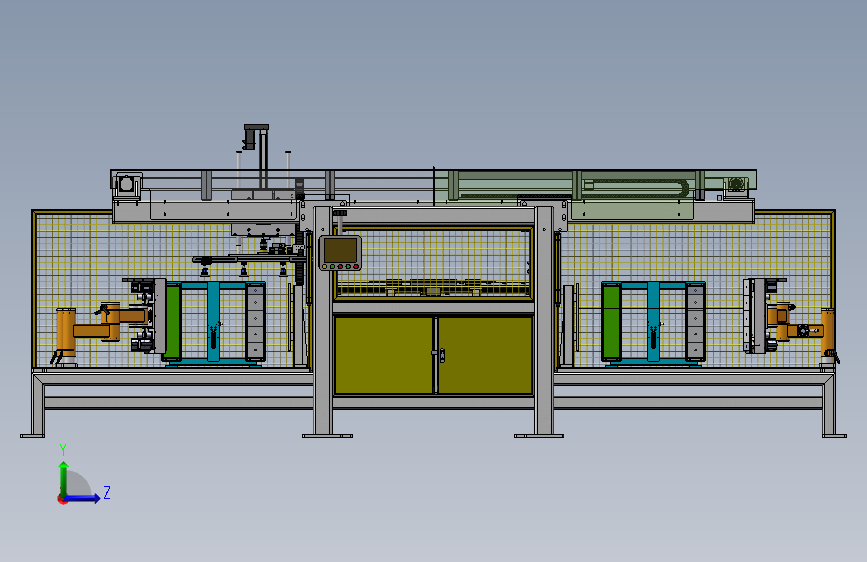Select the black vertical servo motor on top
This screenshot has height=562, width=867.
click(250, 137)
